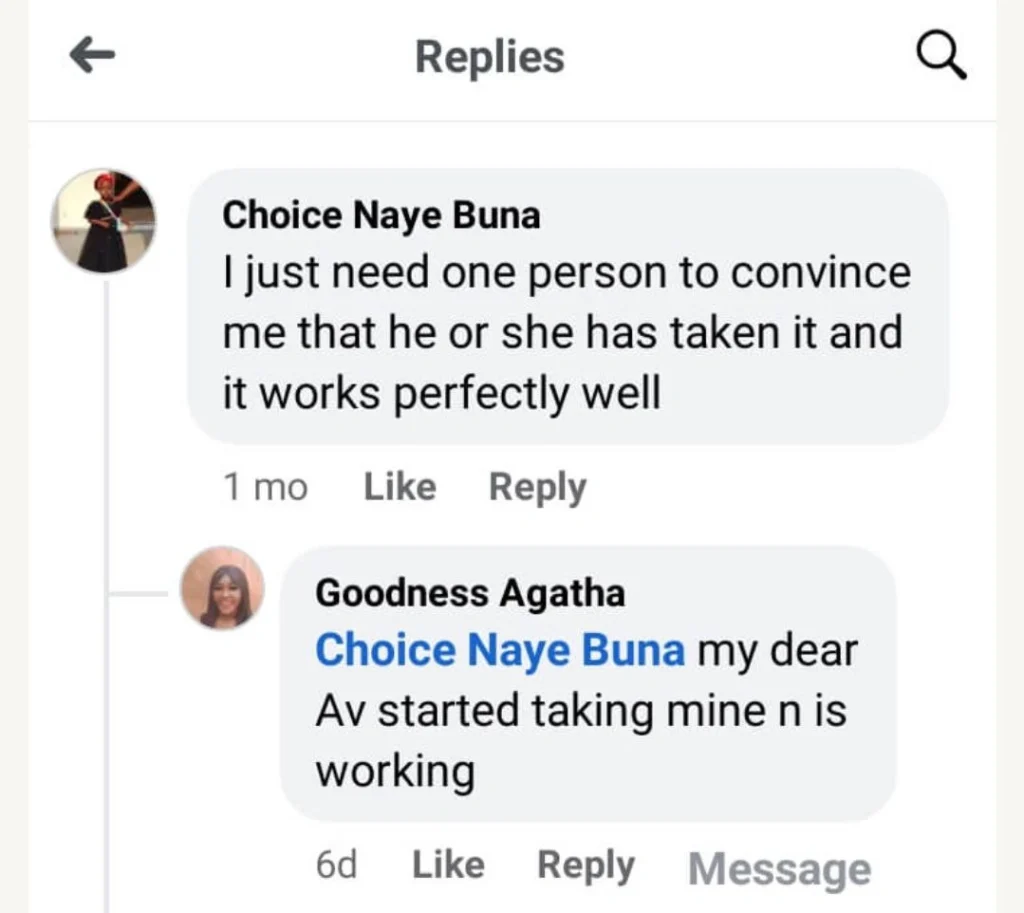Viewport: 1024px width, 913px height.
Task: Click the word 'working' in Goodness Agatha's reply
Action: click(x=395, y=772)
